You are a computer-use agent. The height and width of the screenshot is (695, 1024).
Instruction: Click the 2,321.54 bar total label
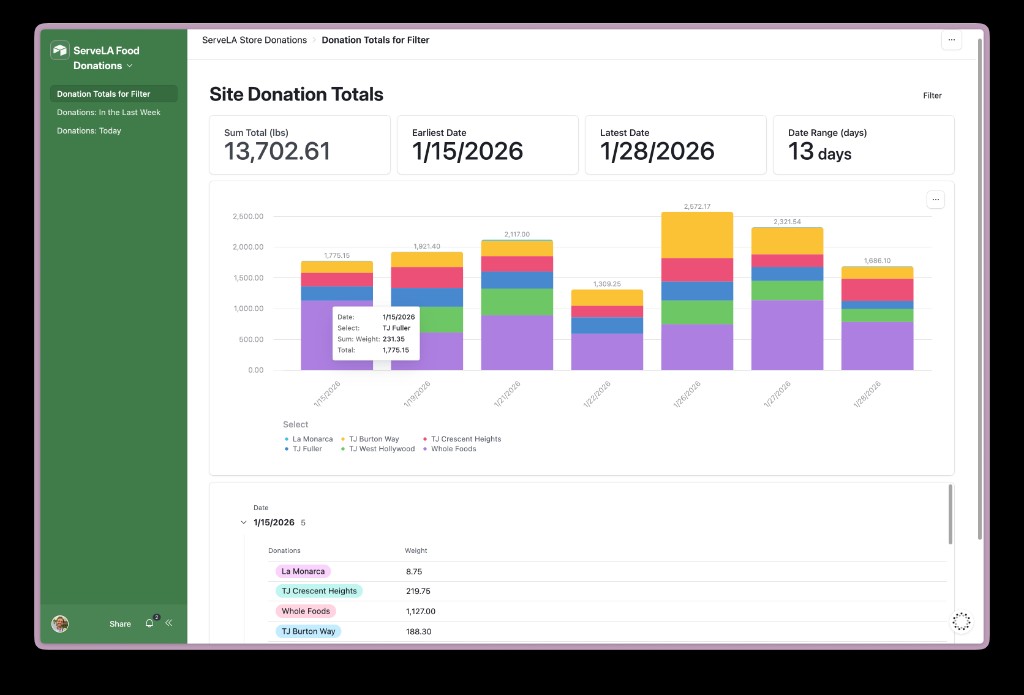(787, 221)
